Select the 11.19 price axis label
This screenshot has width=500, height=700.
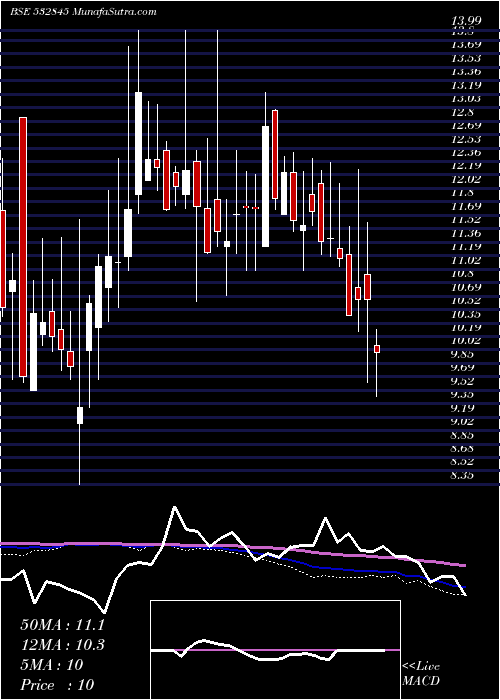click(465, 246)
